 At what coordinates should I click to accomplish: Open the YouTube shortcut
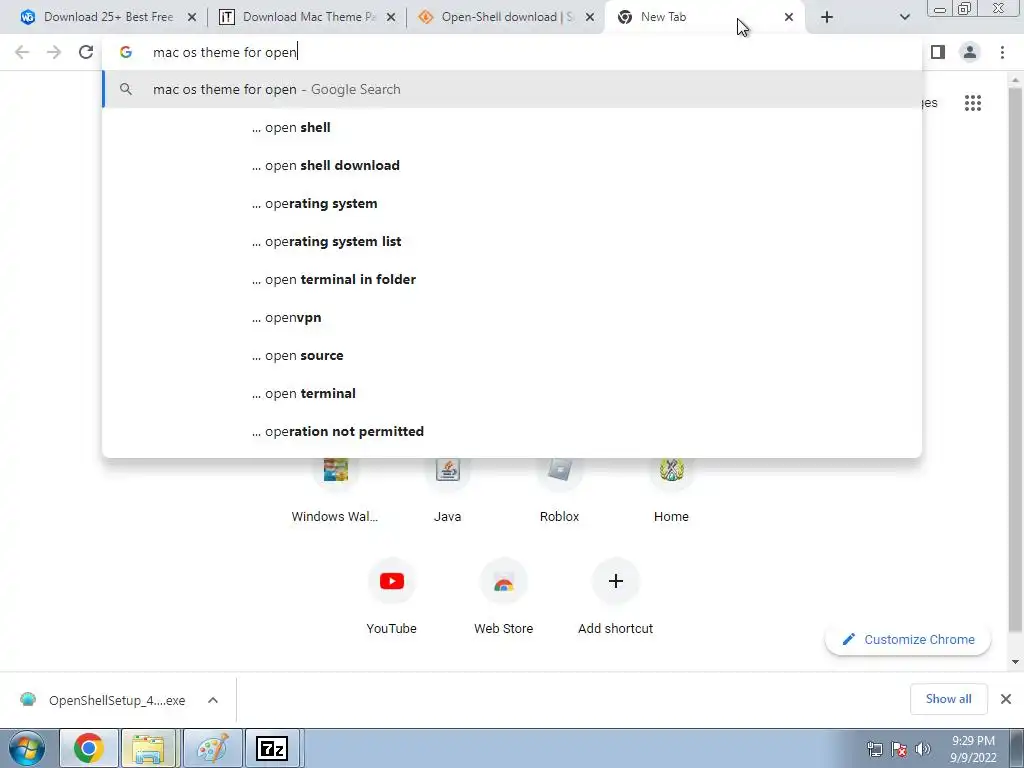pyautogui.click(x=391, y=596)
